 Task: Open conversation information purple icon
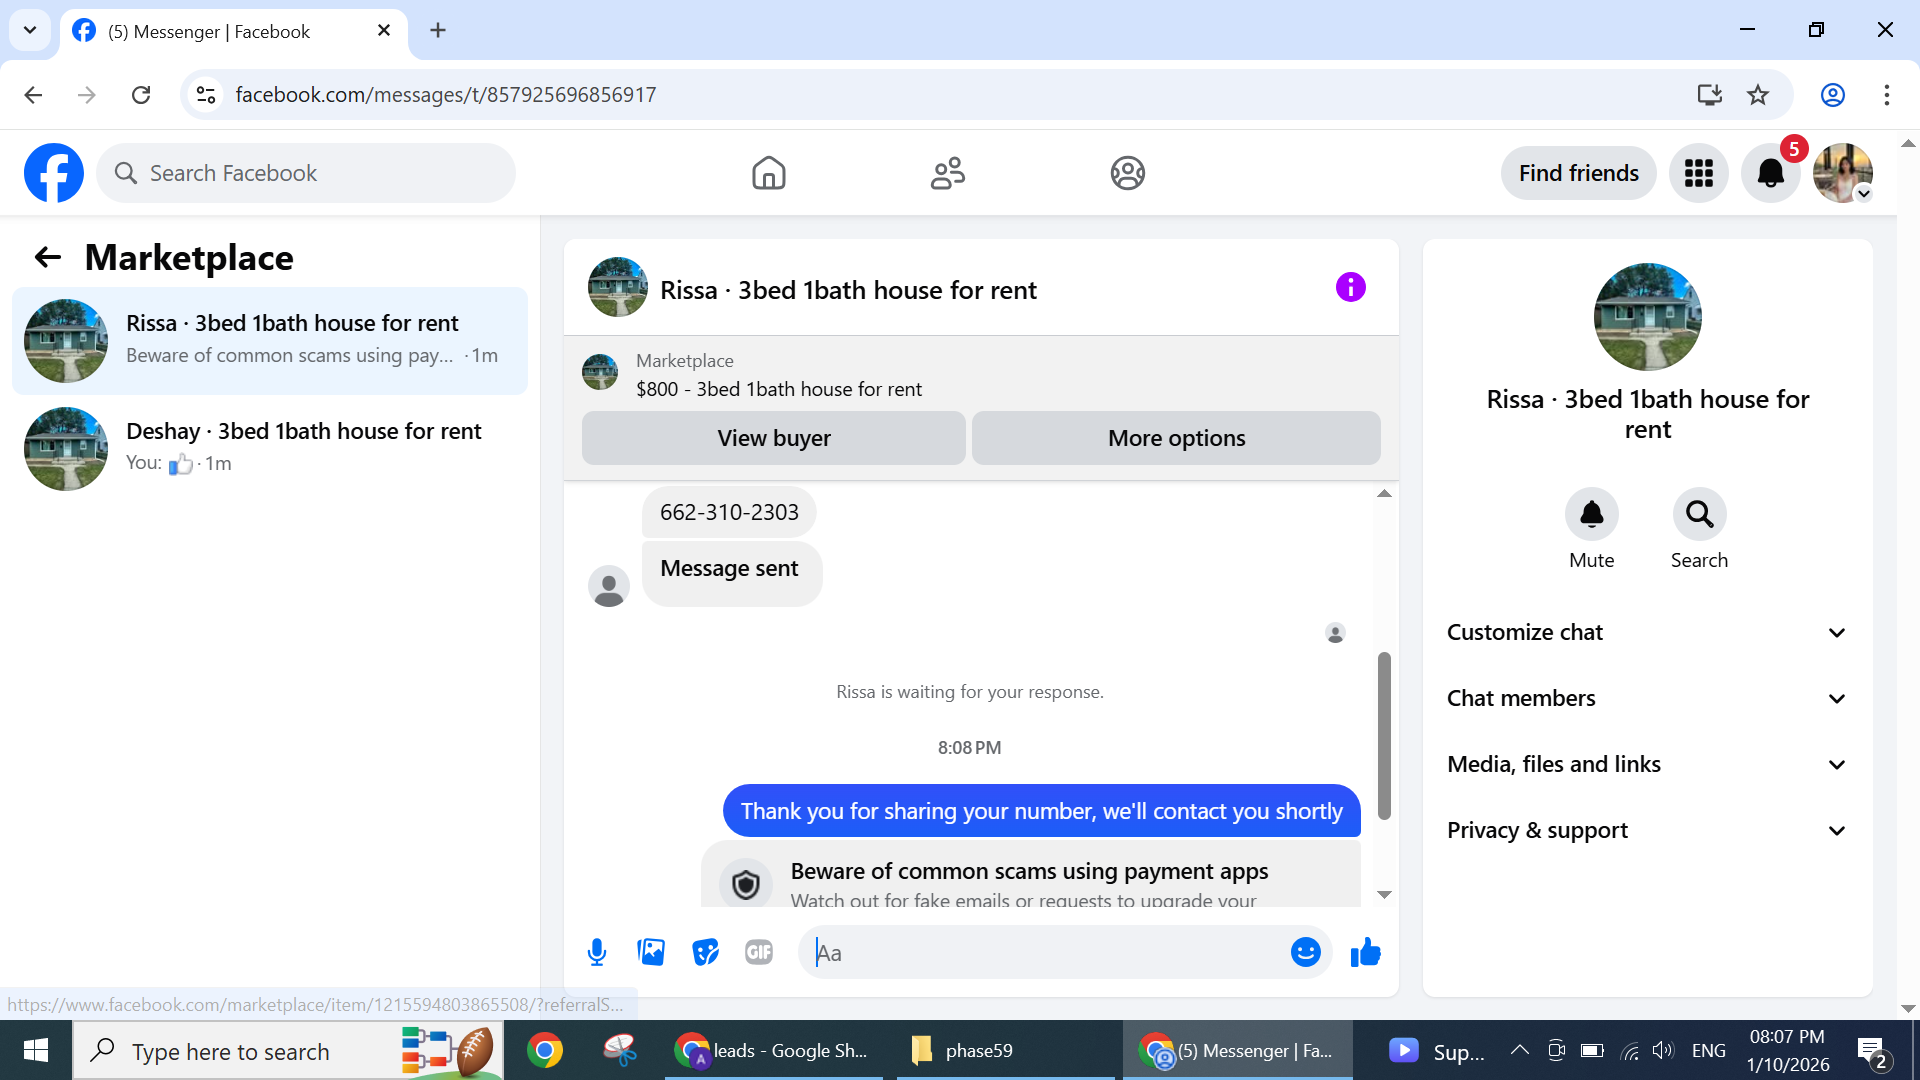coord(1350,288)
